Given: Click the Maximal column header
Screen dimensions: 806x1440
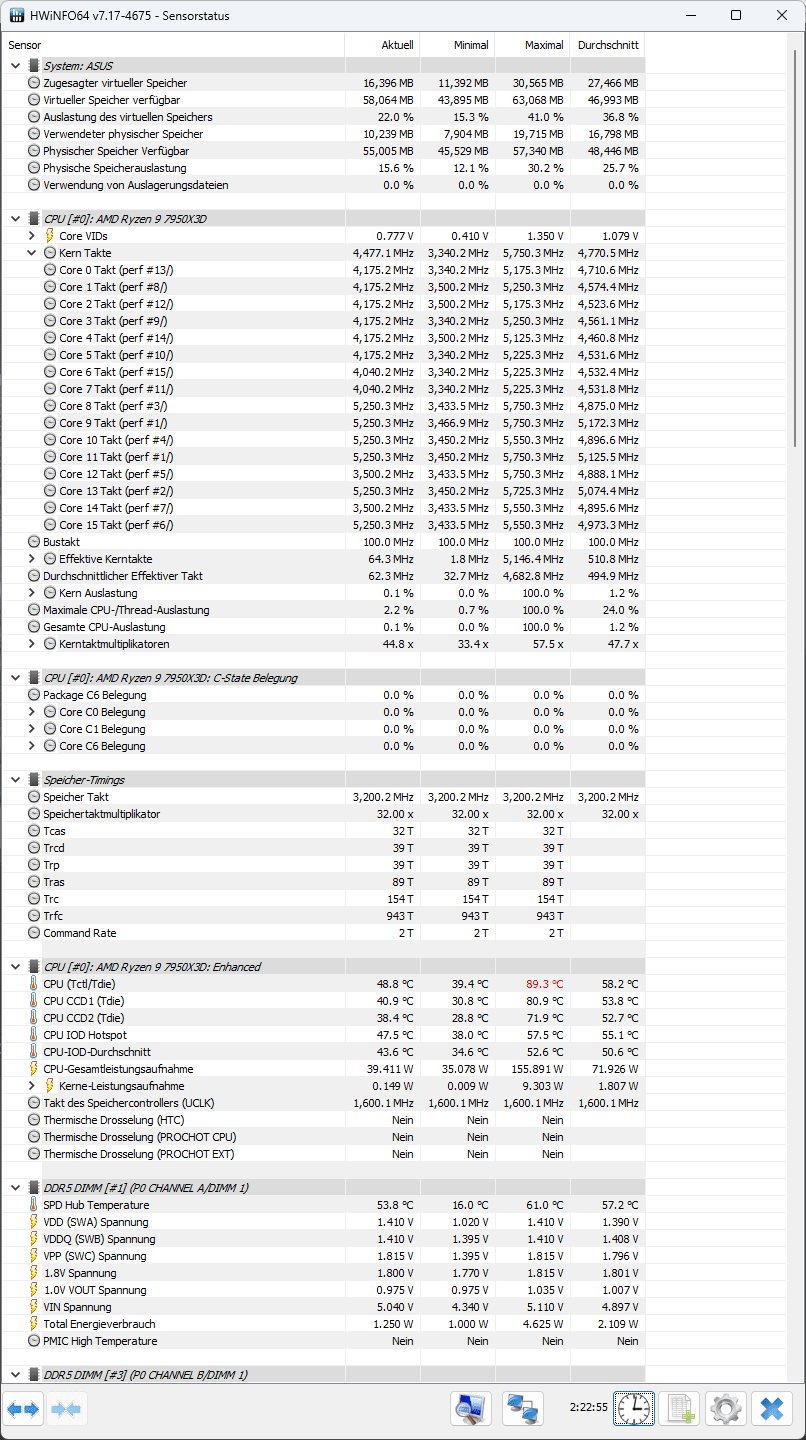Looking at the screenshot, I should [532, 45].
